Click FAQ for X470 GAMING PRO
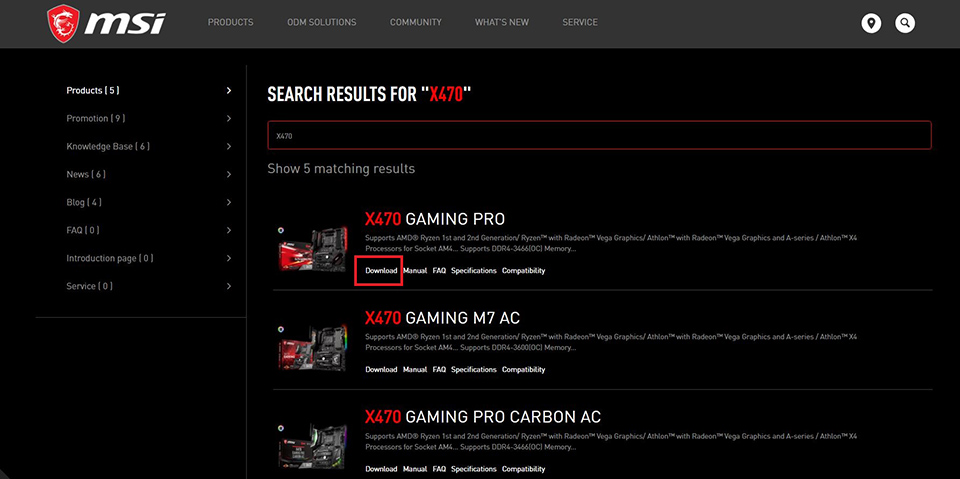Viewport: 960px width, 479px height. click(x=439, y=271)
